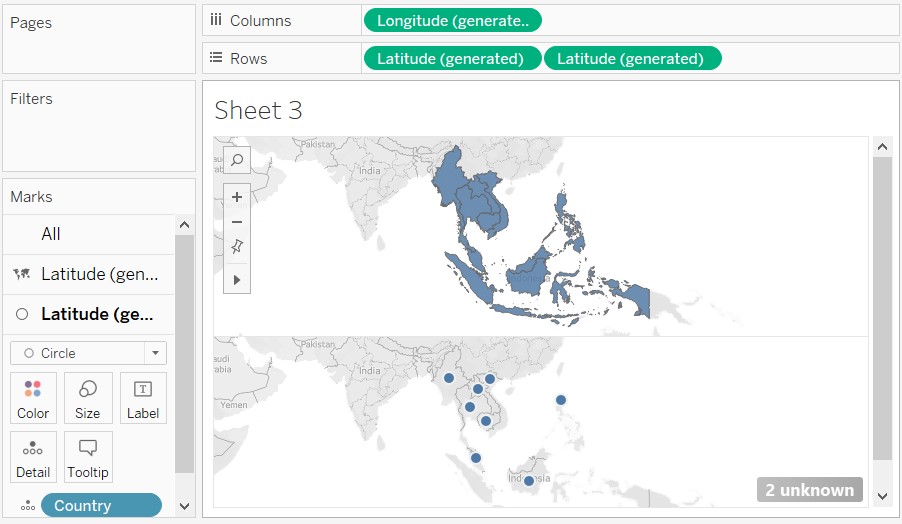Click the circle icon beside the bold Latitude tab

click(x=22, y=314)
